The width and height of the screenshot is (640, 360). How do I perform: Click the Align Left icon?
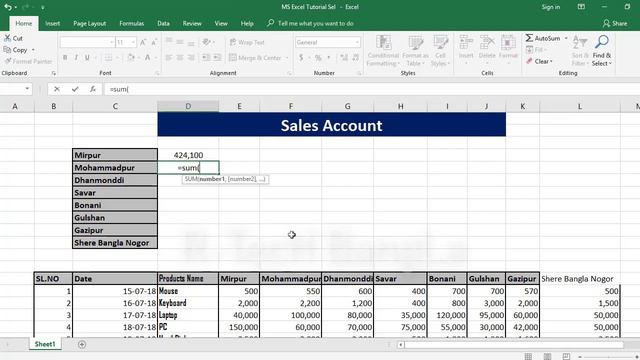point(169,58)
